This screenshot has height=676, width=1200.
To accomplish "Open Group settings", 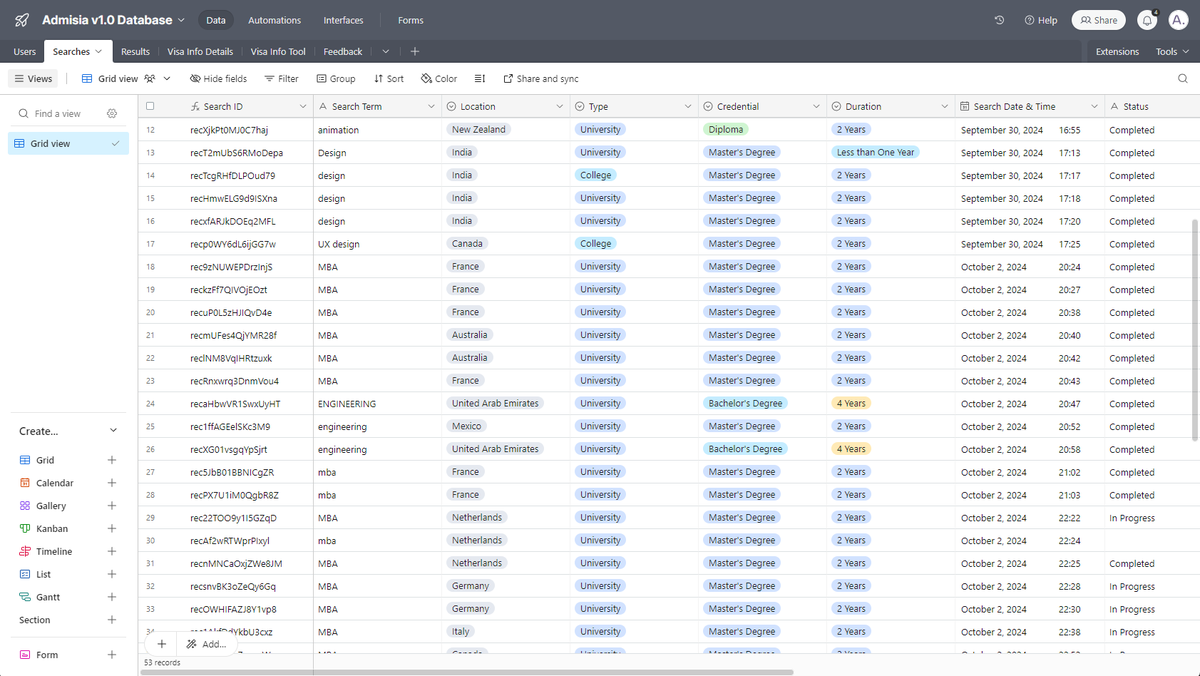I will 336,78.
